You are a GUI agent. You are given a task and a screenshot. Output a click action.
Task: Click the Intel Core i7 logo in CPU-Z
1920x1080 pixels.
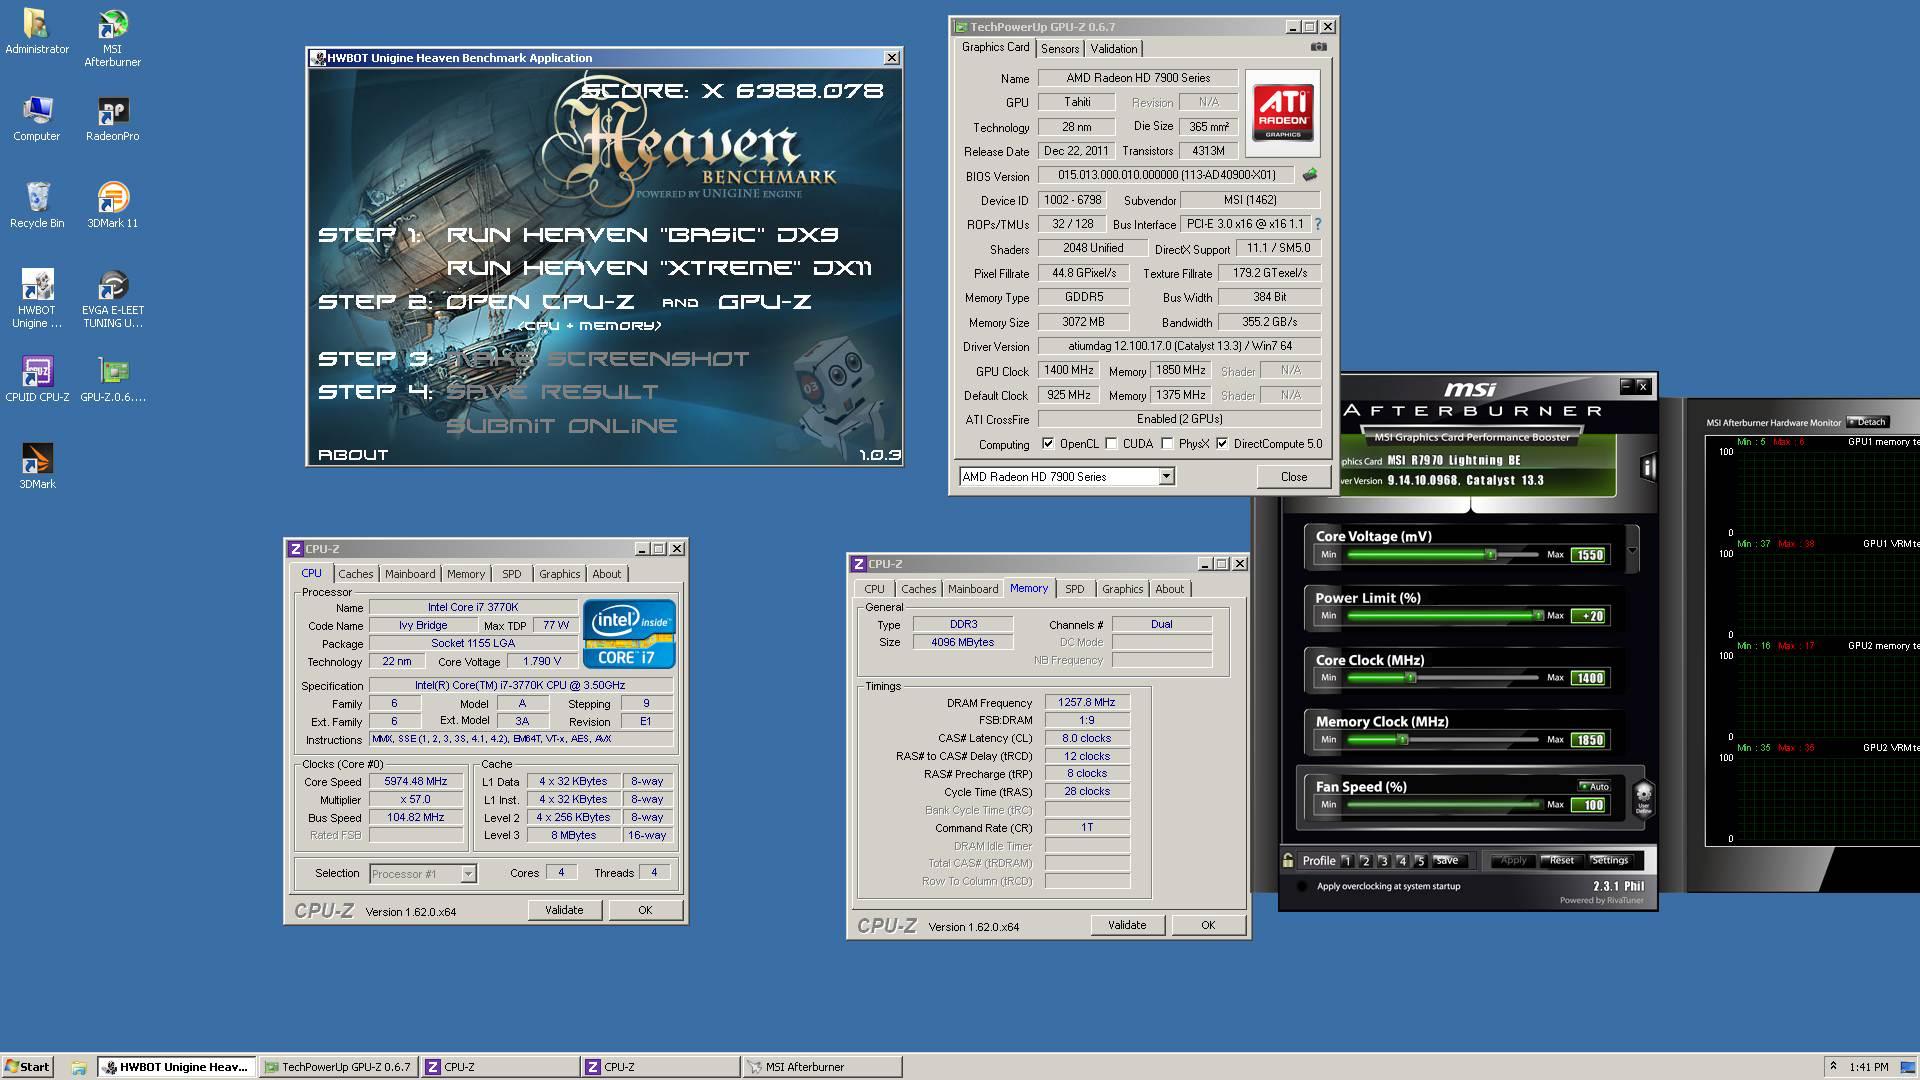(x=629, y=634)
